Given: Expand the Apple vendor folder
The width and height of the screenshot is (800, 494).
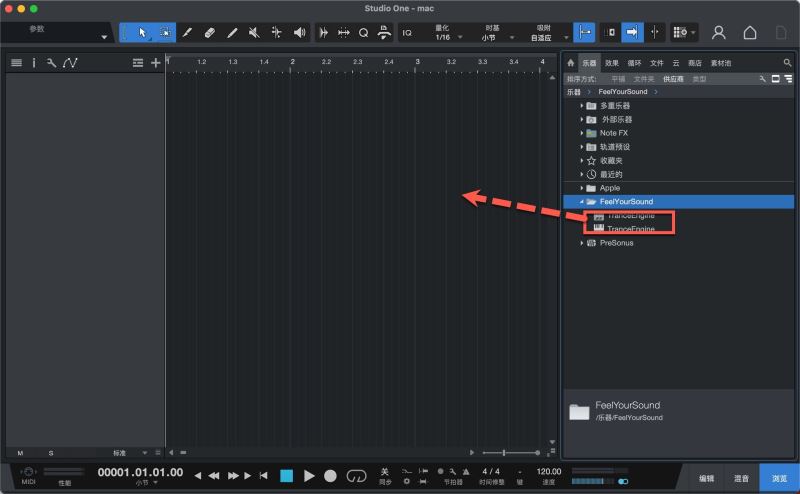Looking at the screenshot, I should [581, 188].
